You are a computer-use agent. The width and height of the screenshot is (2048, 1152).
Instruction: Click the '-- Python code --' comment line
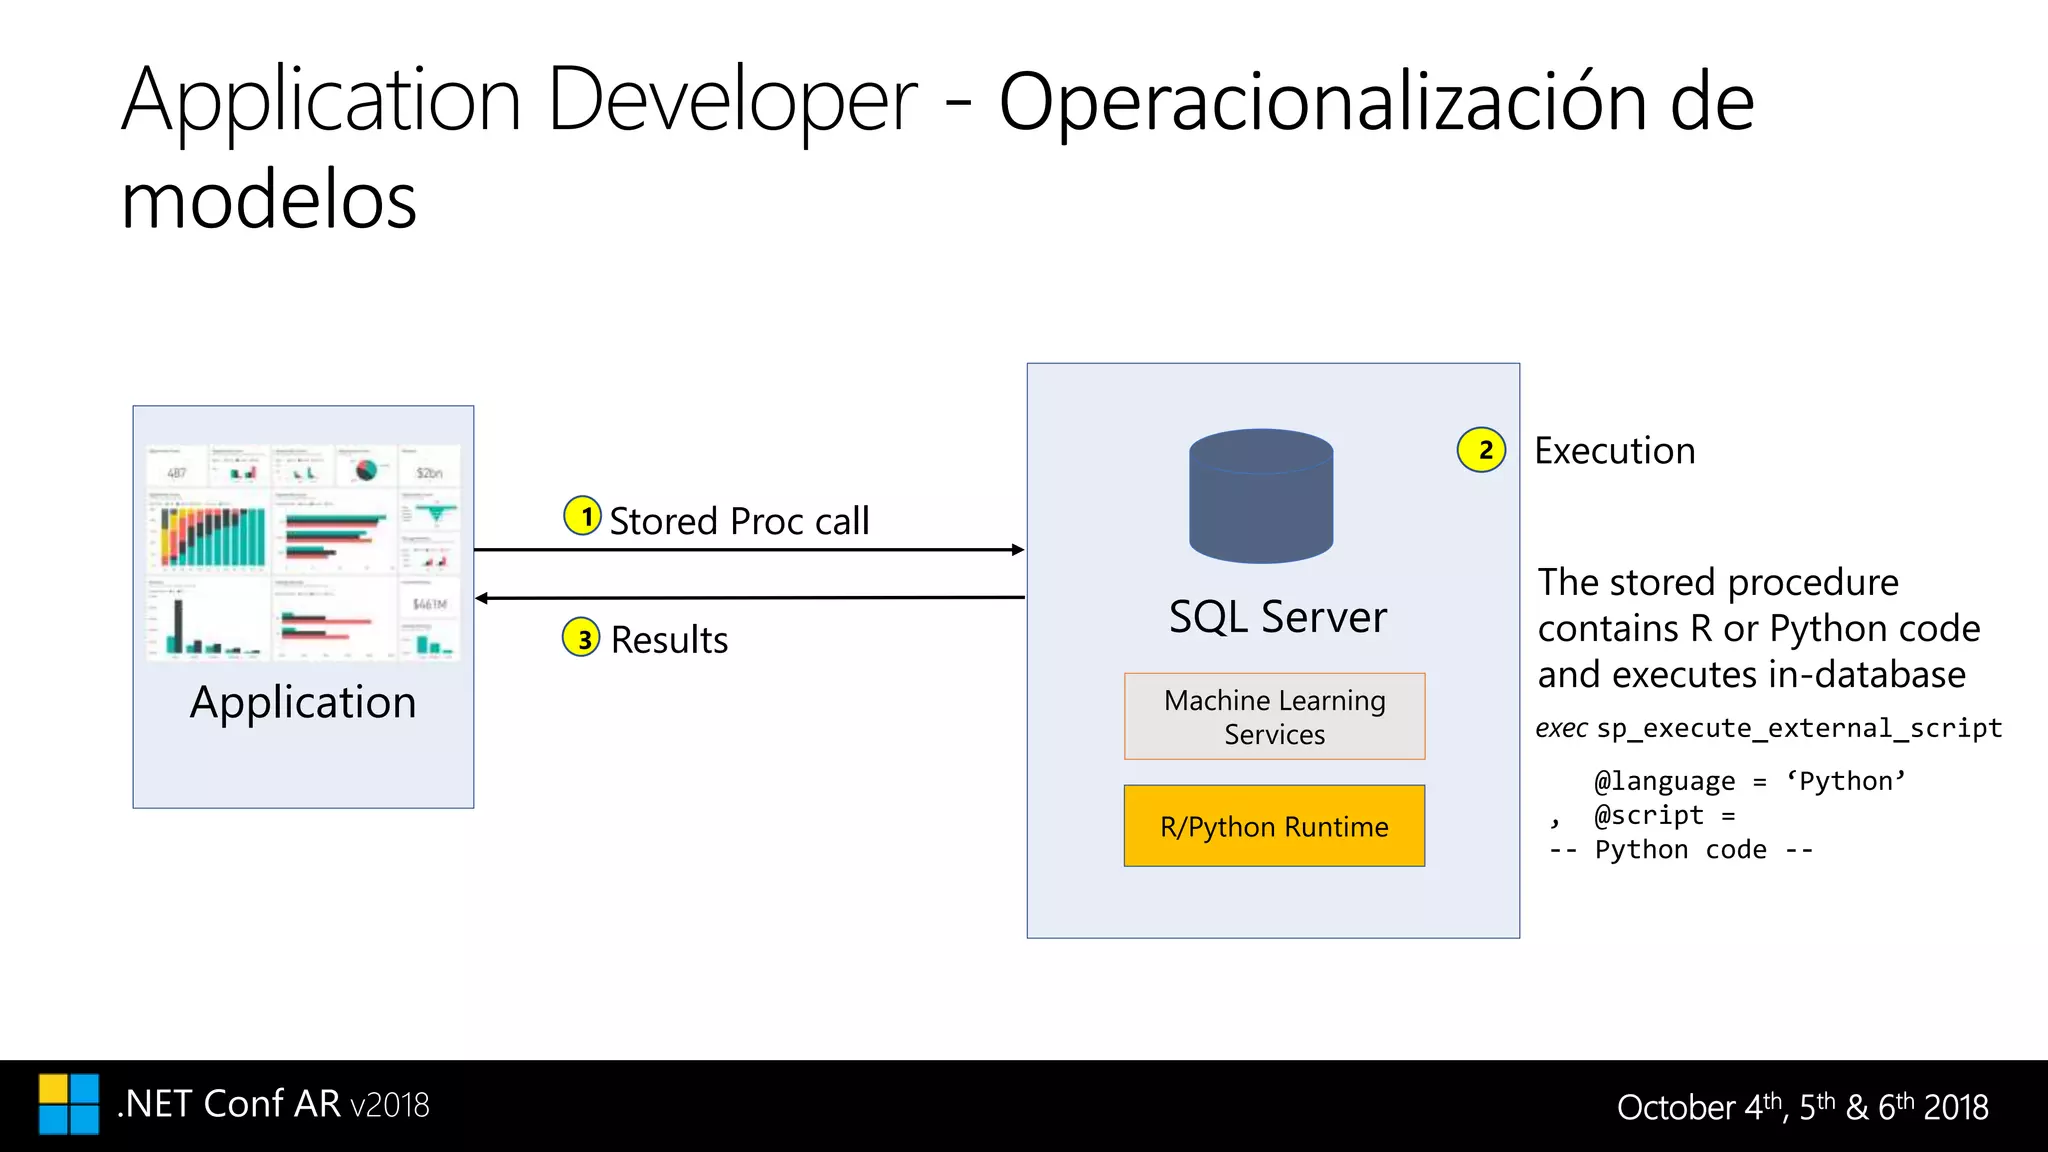click(x=1680, y=850)
